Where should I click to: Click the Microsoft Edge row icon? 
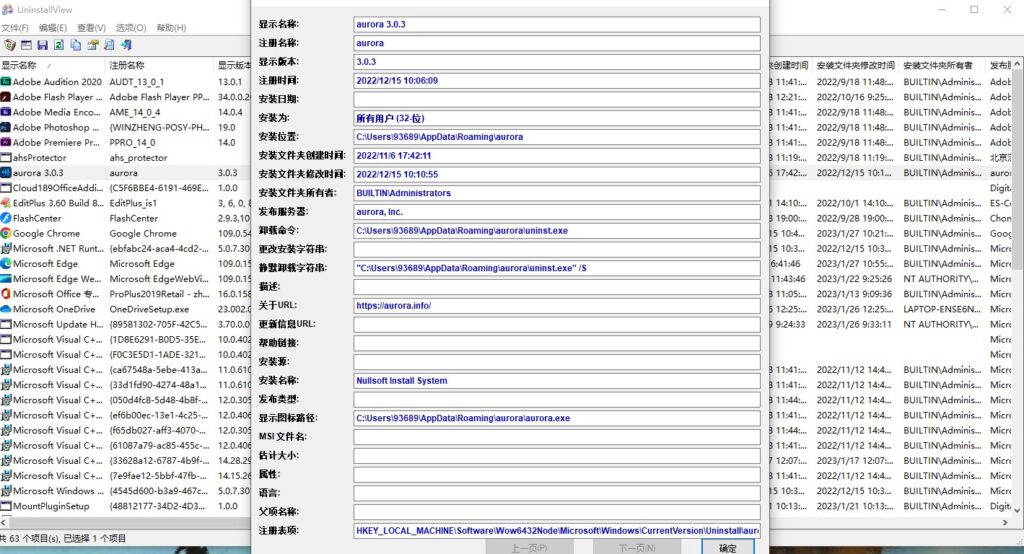pos(6,263)
